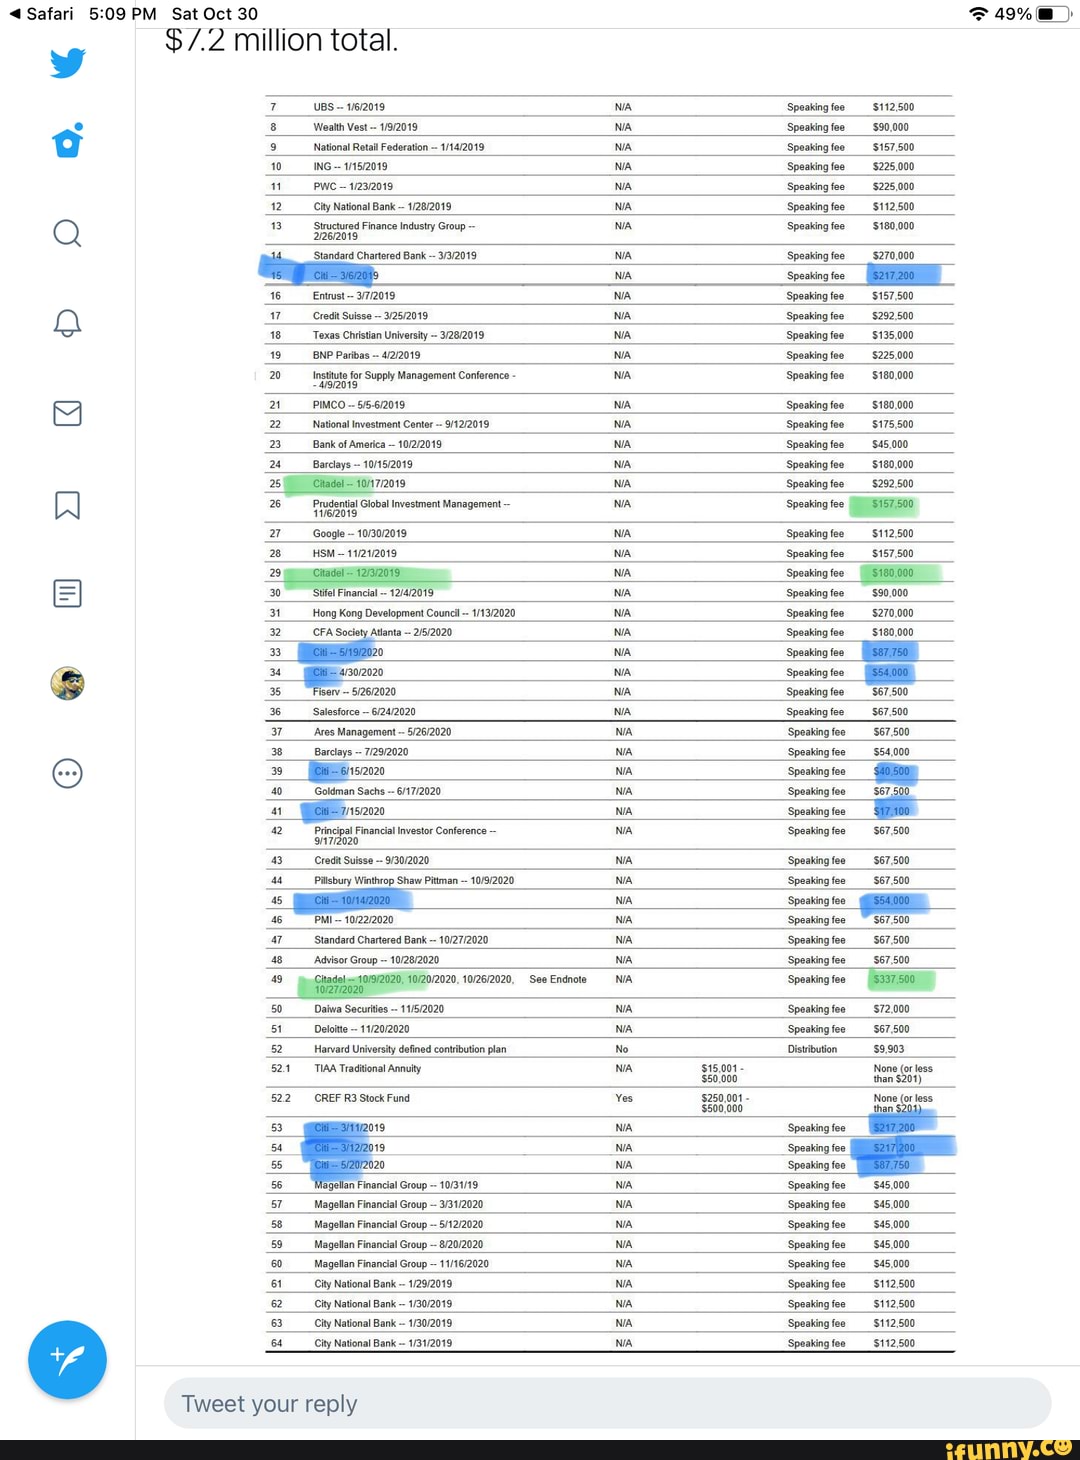Tap the battery indicator in status bar
This screenshot has width=1080, height=1460.
click(x=1052, y=14)
